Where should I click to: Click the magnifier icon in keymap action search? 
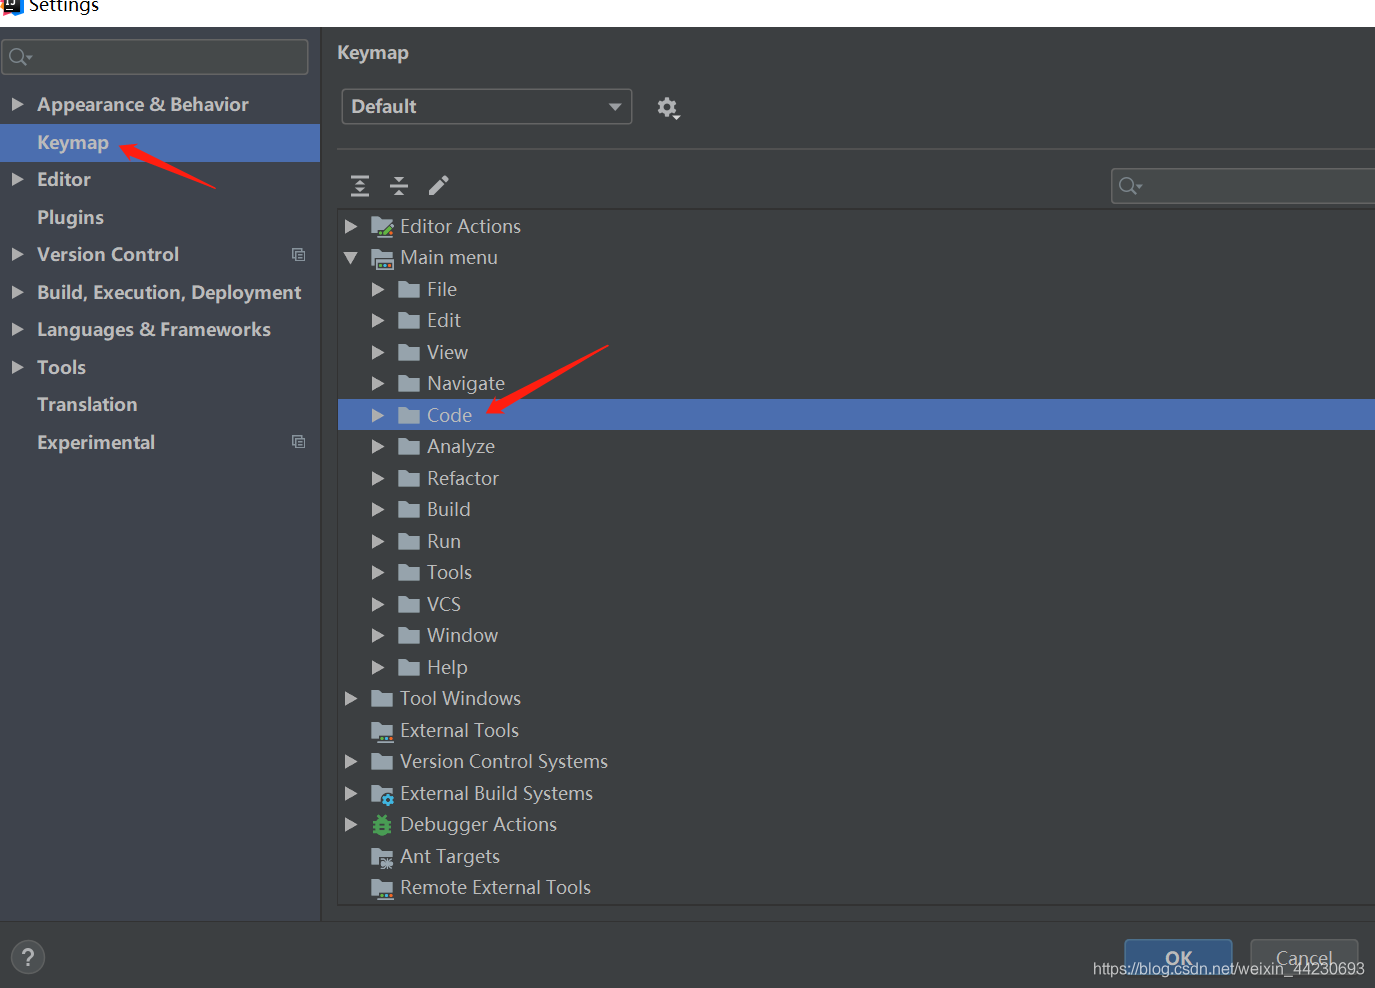(x=1129, y=186)
